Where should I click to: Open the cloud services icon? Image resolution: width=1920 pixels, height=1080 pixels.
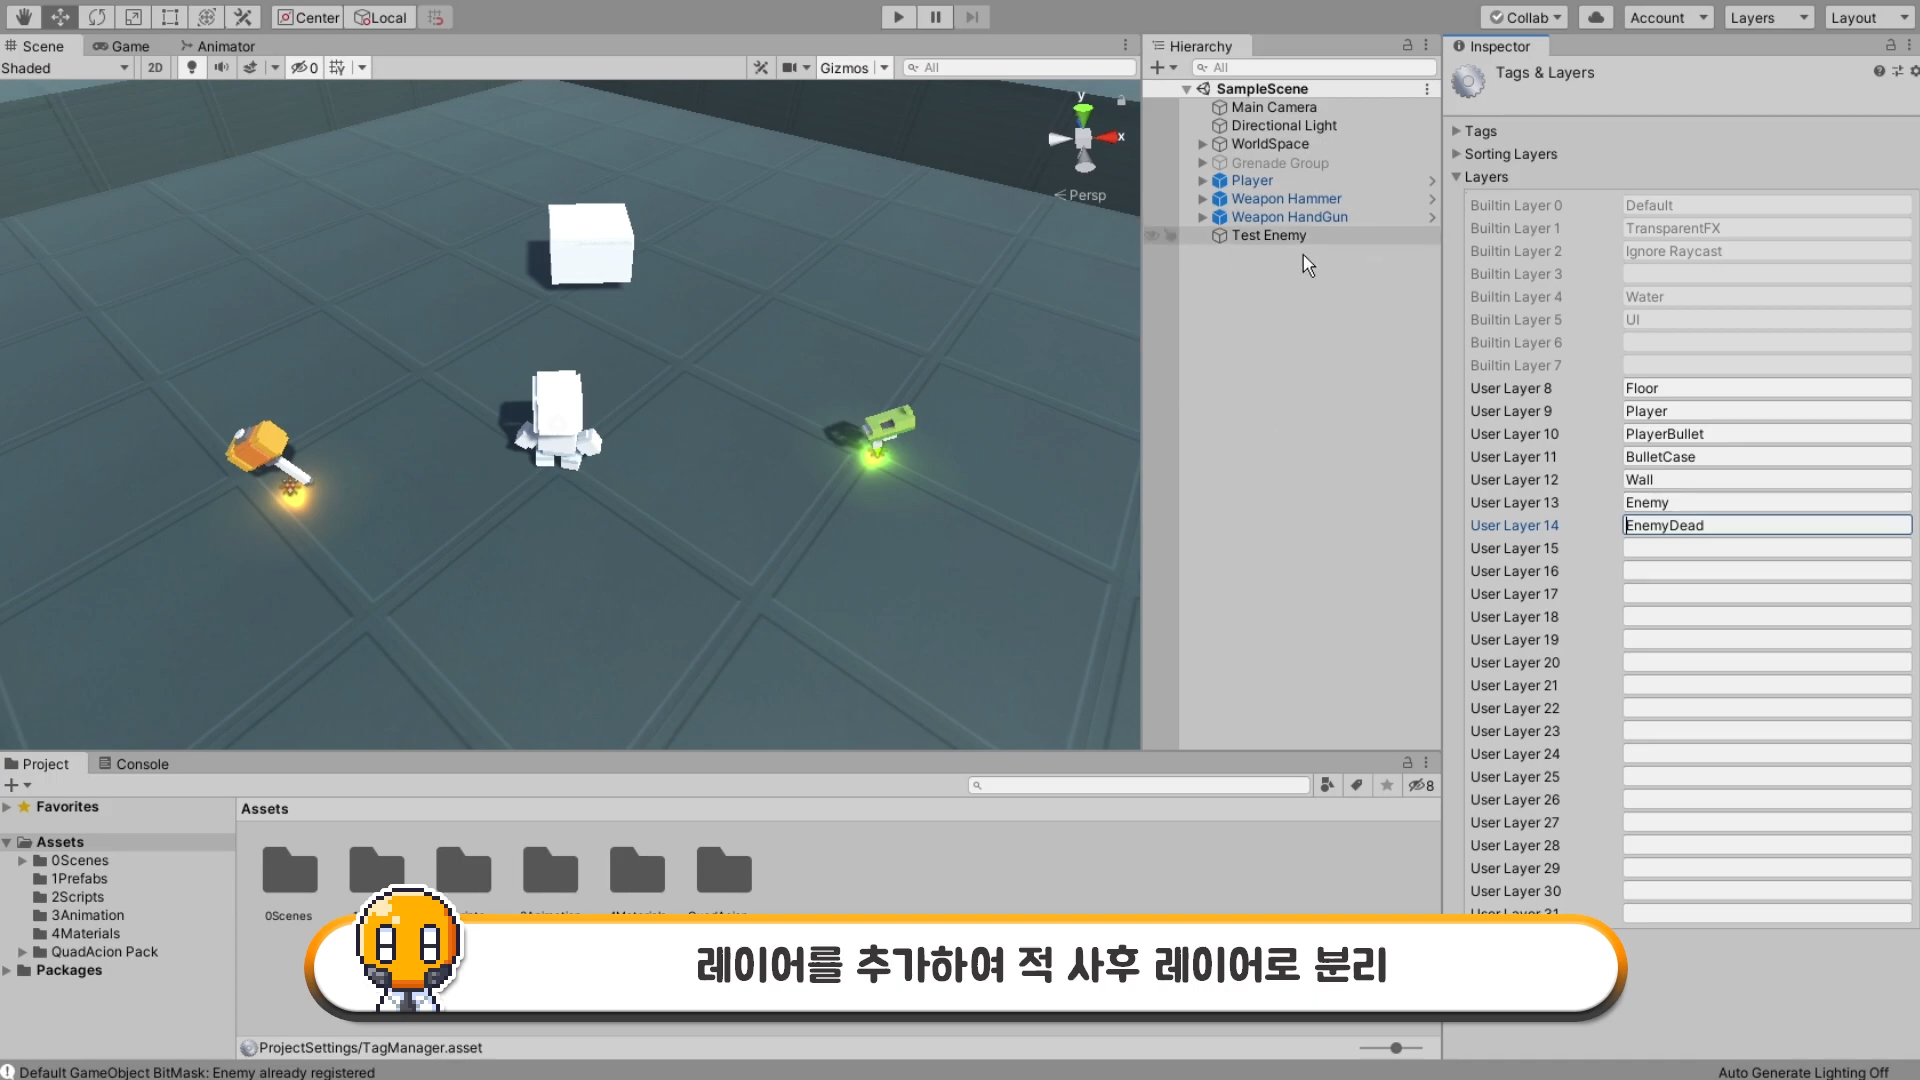tap(1596, 17)
